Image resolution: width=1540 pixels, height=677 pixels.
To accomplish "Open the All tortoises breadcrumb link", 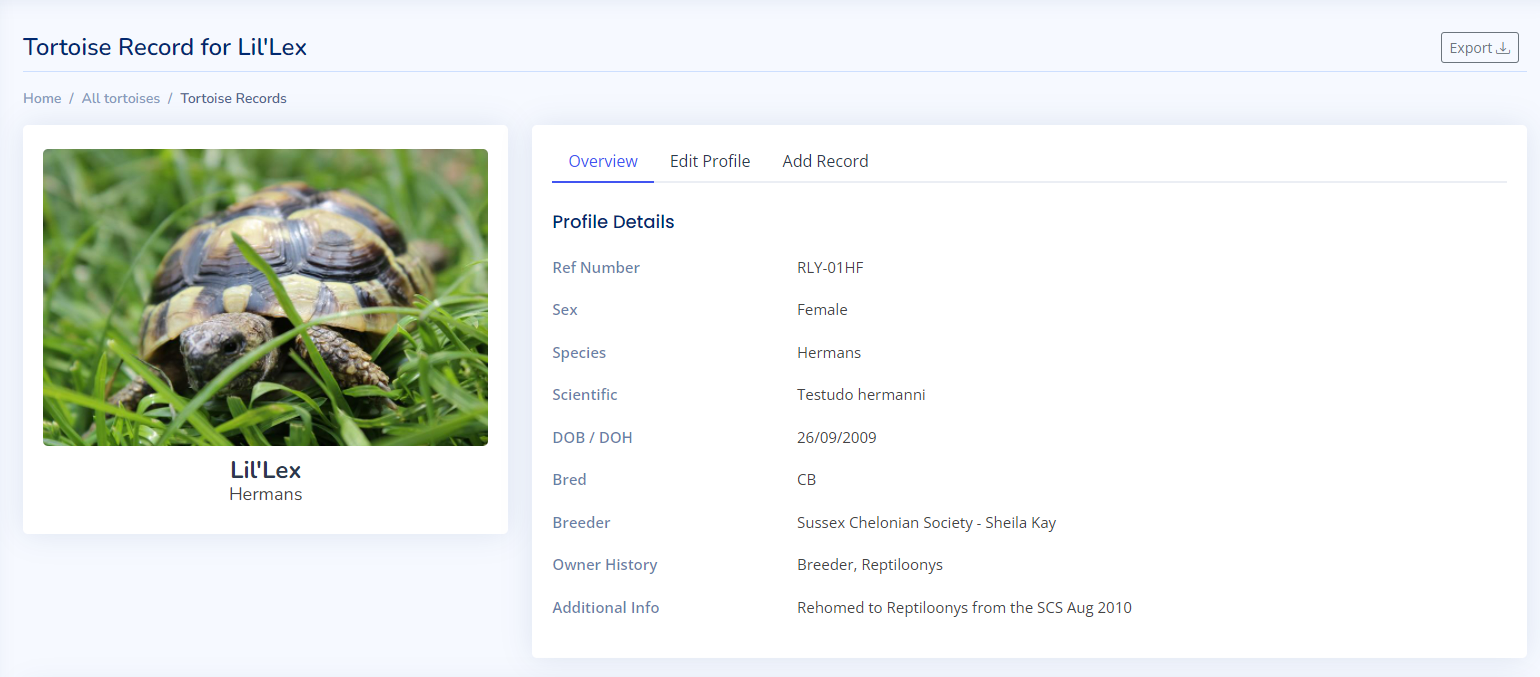I will pos(121,98).
